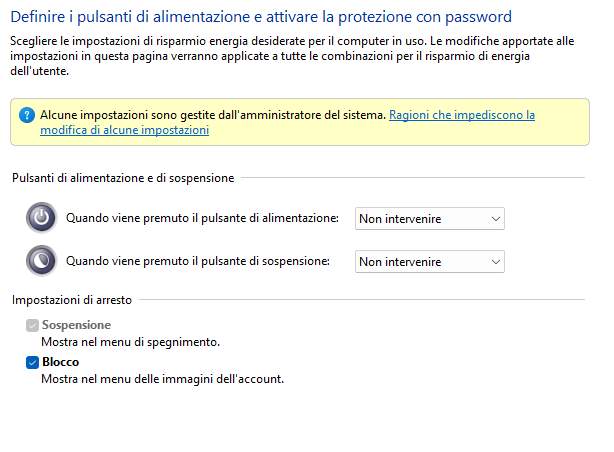This screenshot has height=452, width=614.
Task: Click chevron arrow of sleep button combo box
Action: coord(496,262)
